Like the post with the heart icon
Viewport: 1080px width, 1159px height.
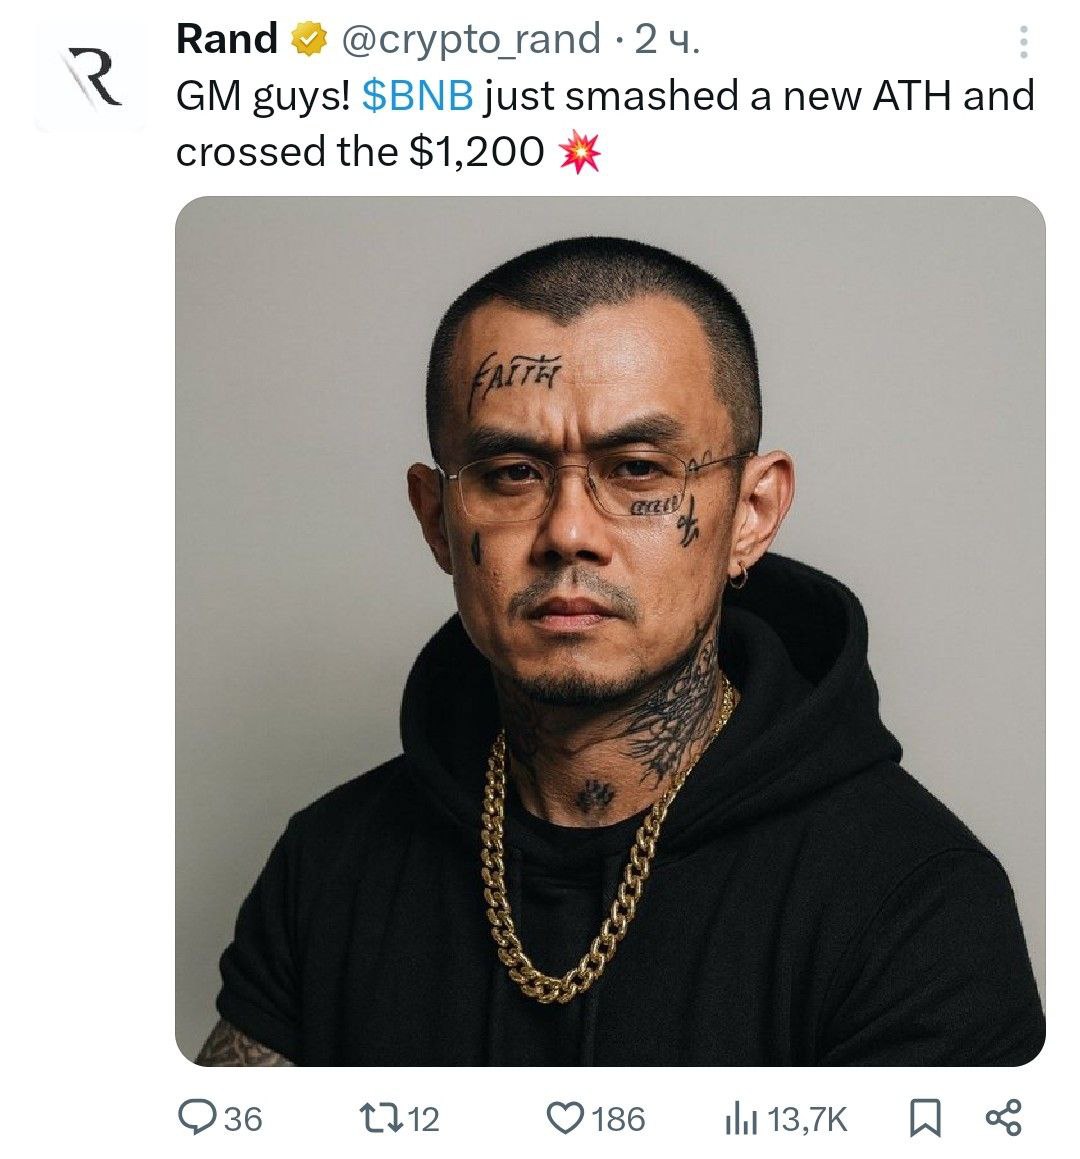[565, 1117]
